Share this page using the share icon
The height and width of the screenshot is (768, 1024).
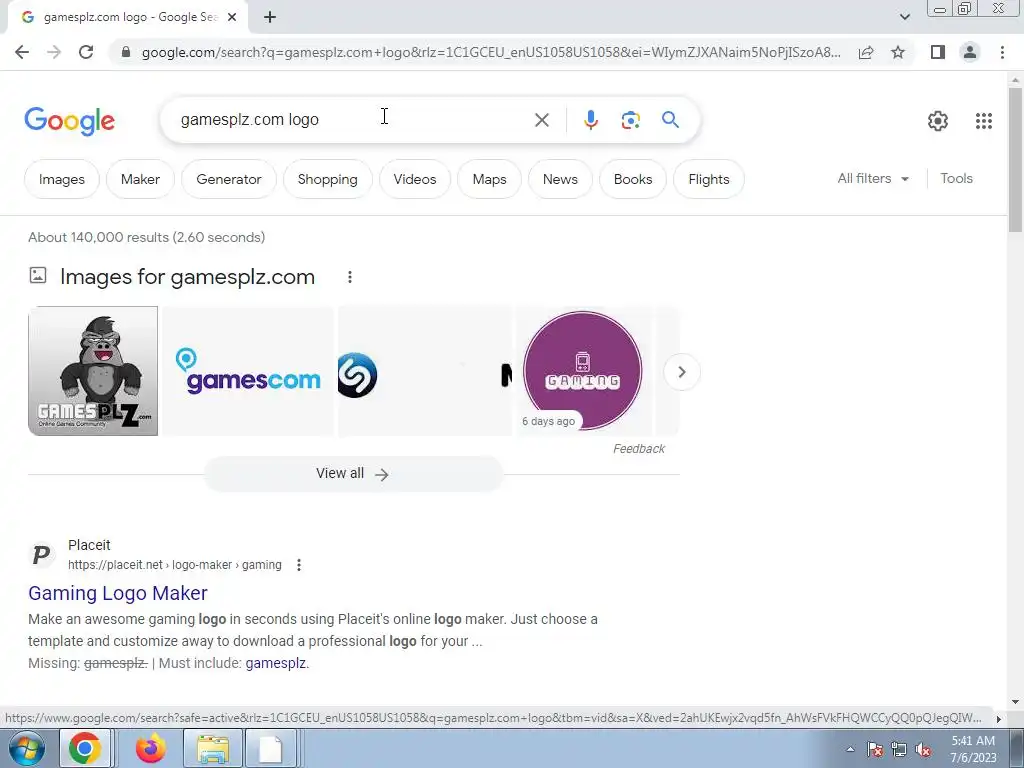pos(866,52)
